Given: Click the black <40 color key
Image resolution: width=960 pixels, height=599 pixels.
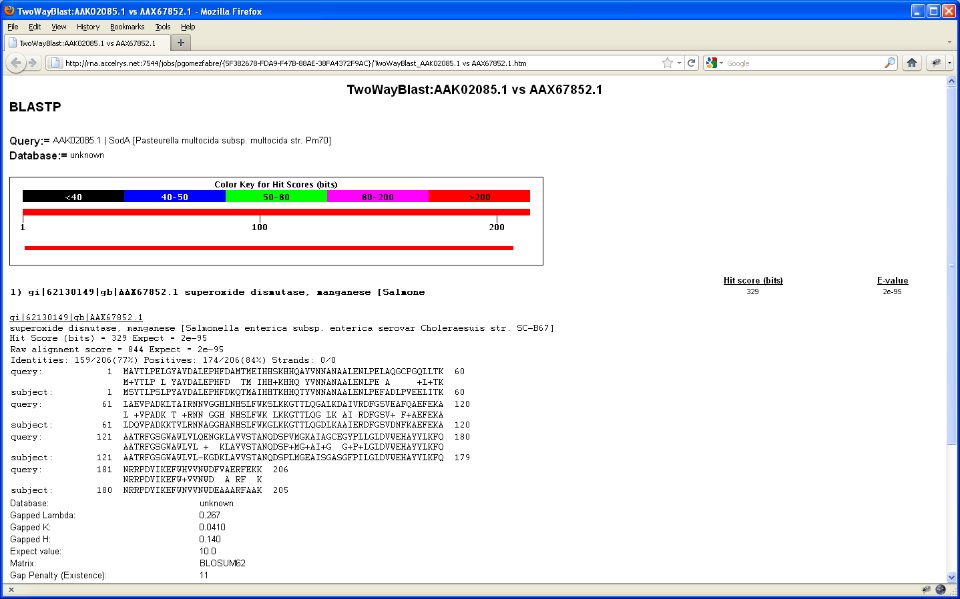Looking at the screenshot, I should coord(73,197).
